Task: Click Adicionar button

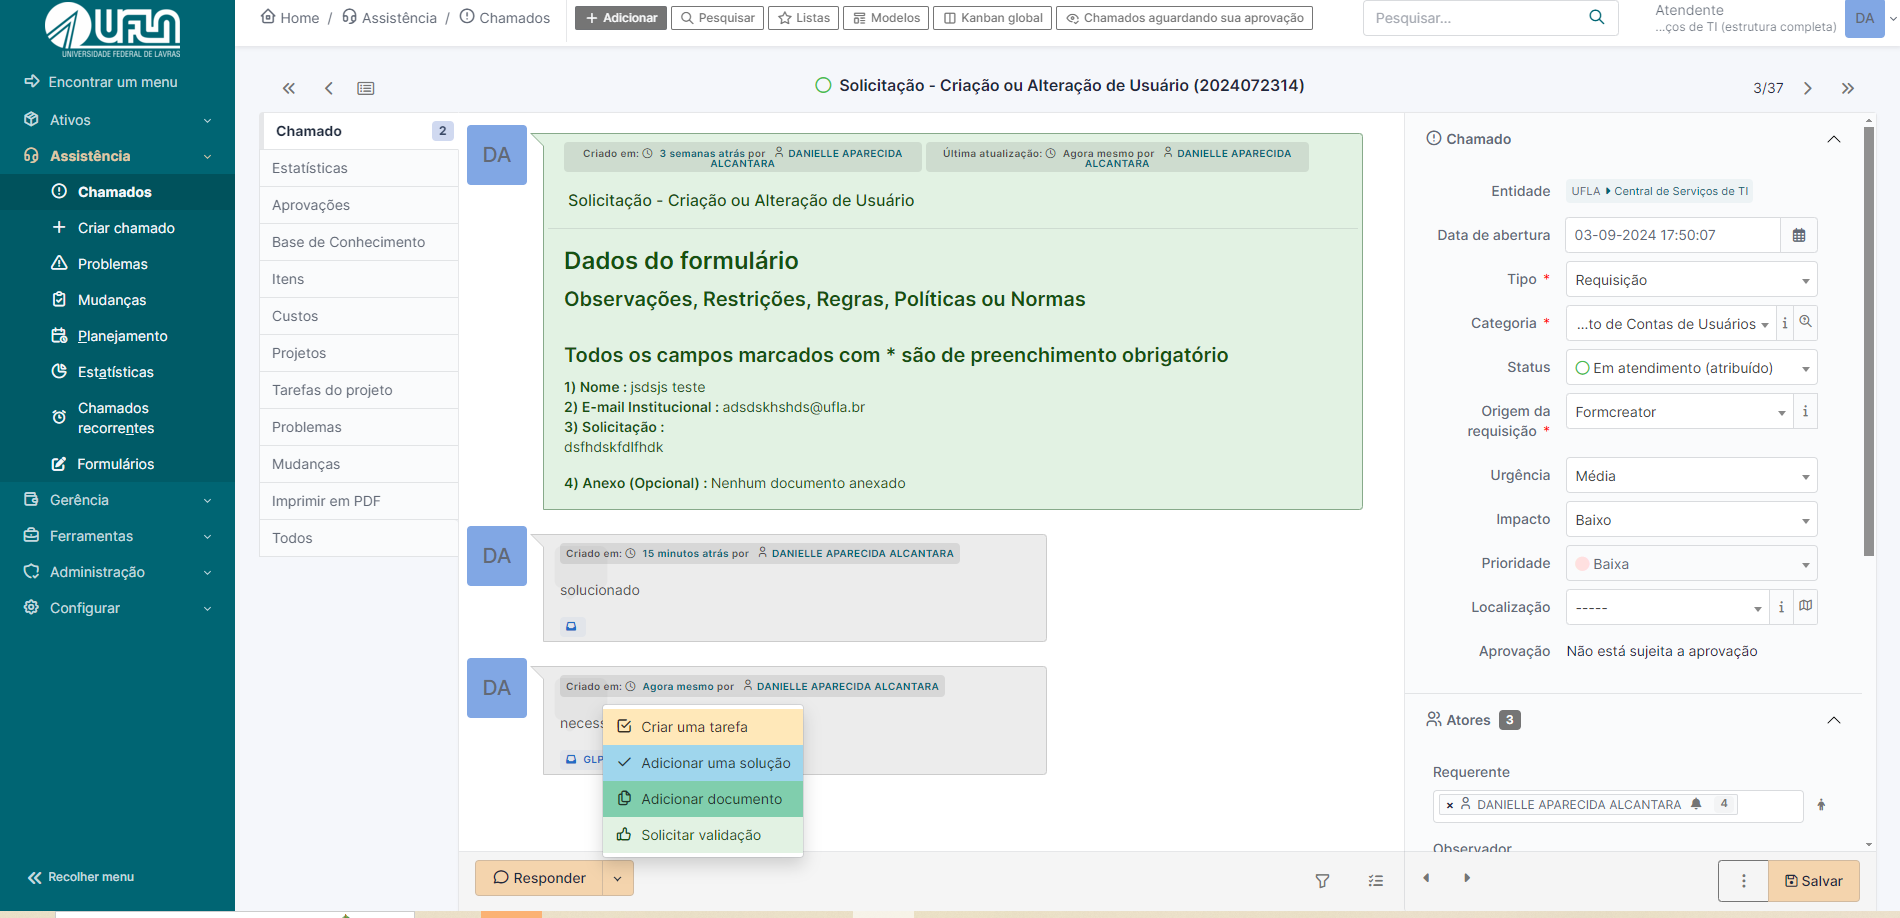Action: [621, 18]
